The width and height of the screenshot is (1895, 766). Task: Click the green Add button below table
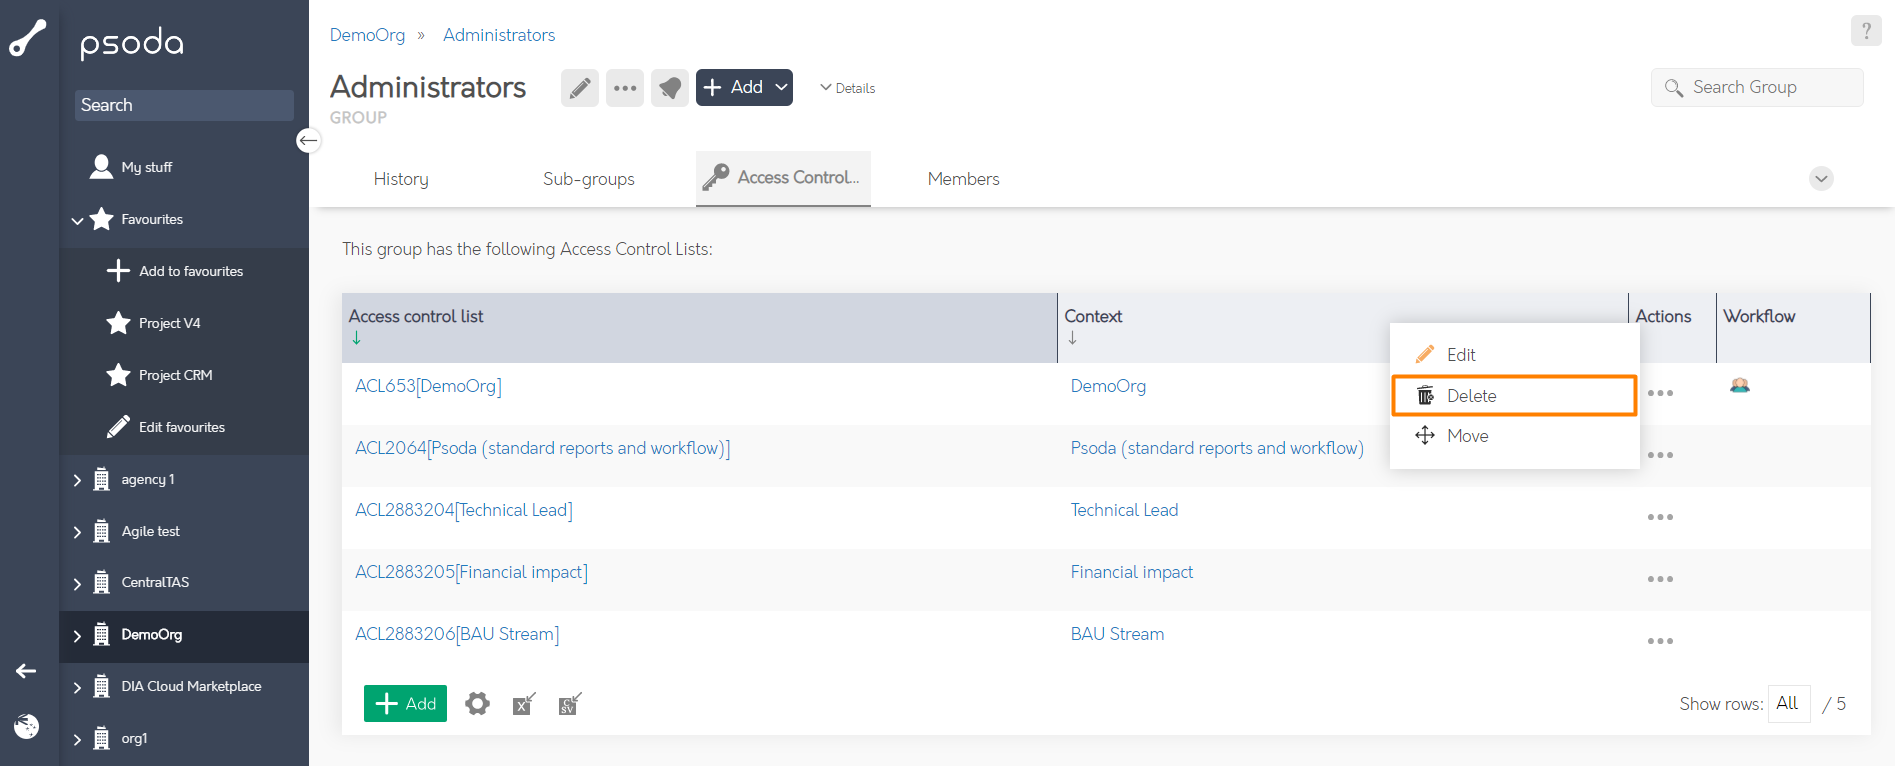(x=405, y=704)
